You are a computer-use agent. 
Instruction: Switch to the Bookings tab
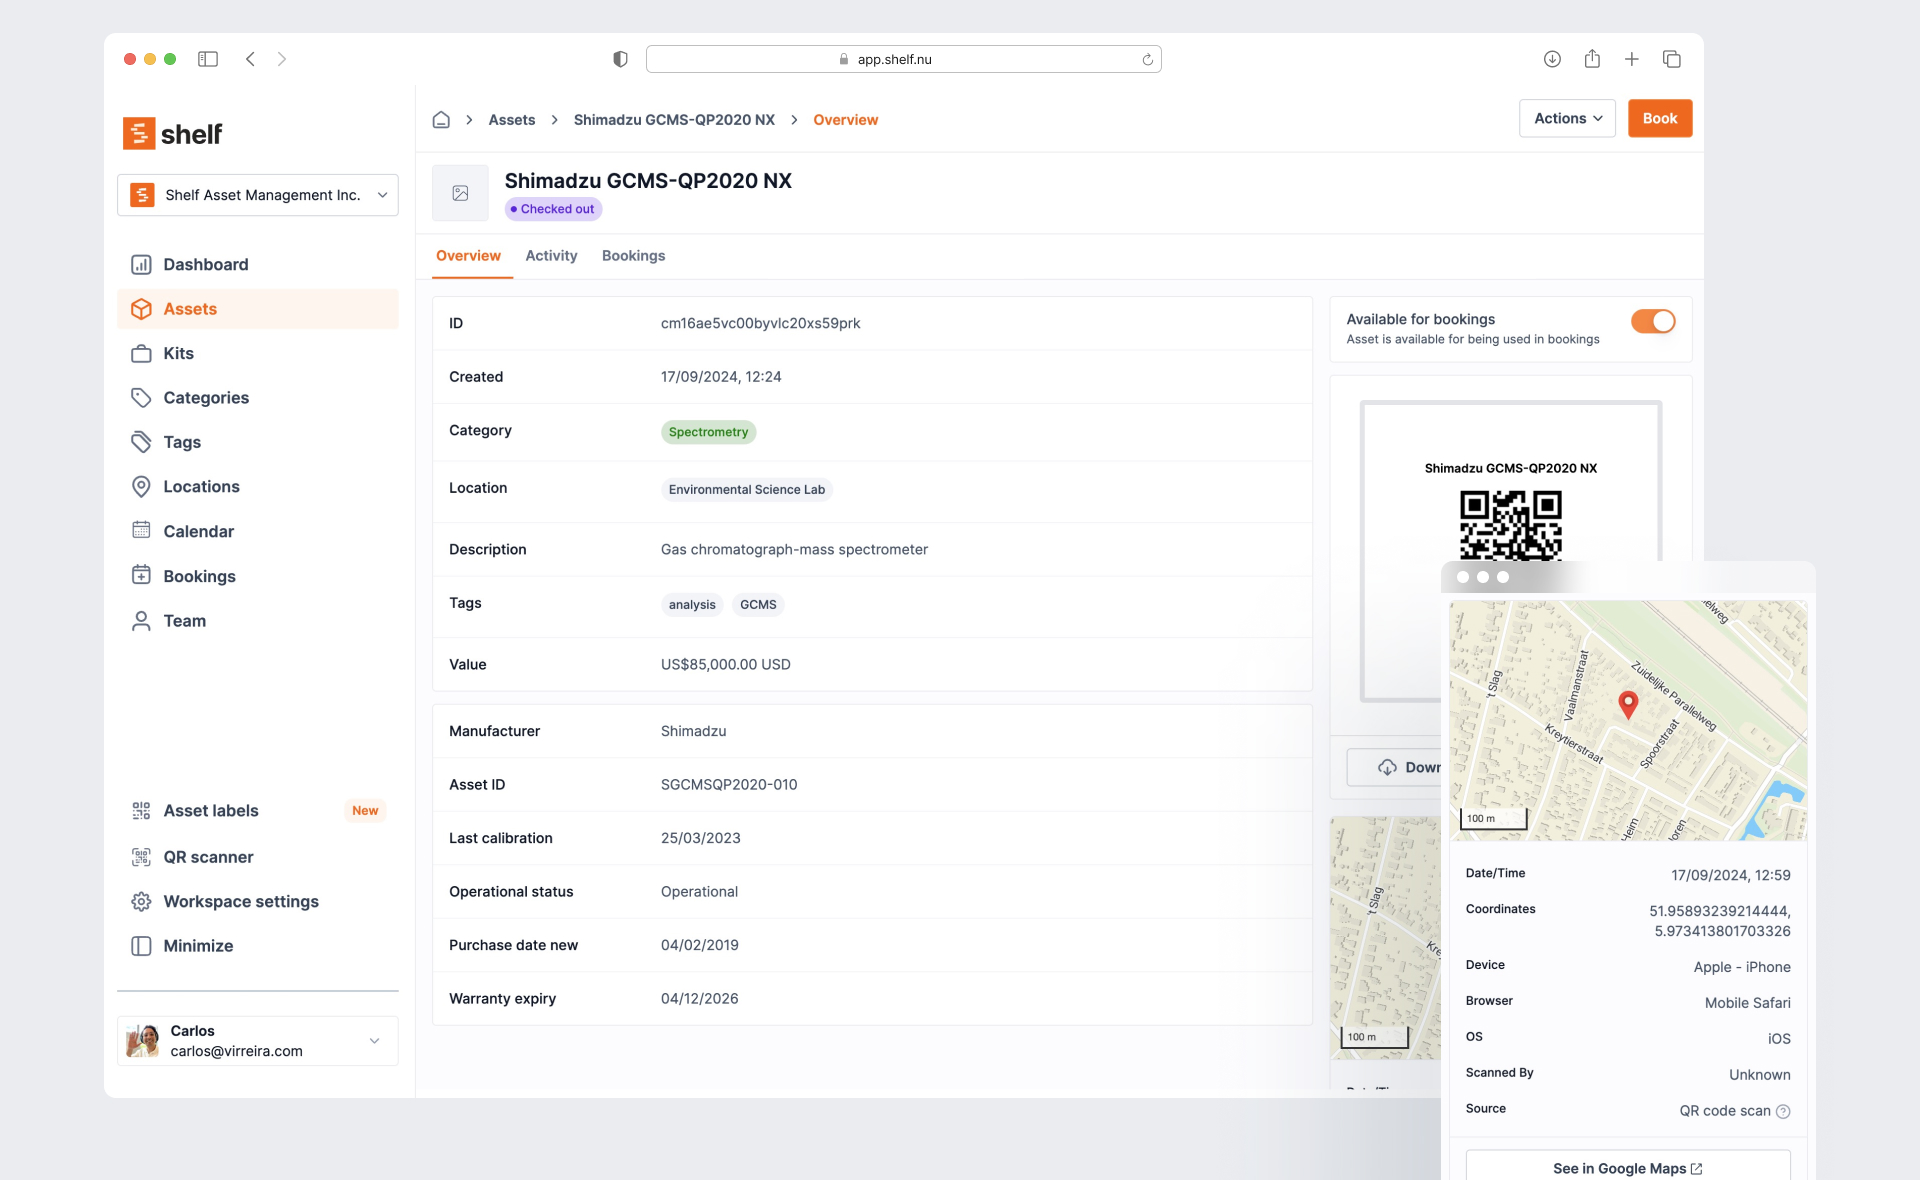pyautogui.click(x=633, y=256)
